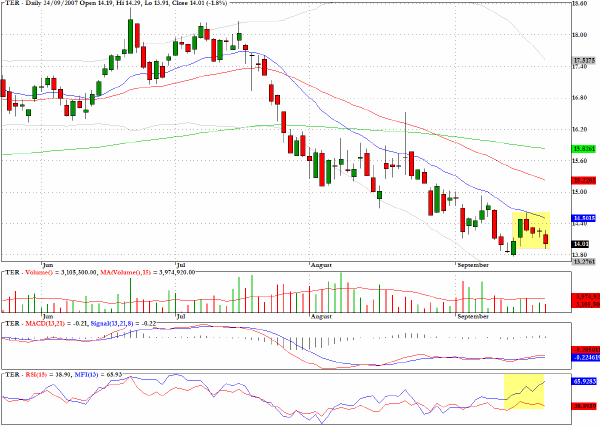This screenshot has width=600, height=428.
Task: Click the red 38.8959 RSI value tag
Action: tap(584, 406)
